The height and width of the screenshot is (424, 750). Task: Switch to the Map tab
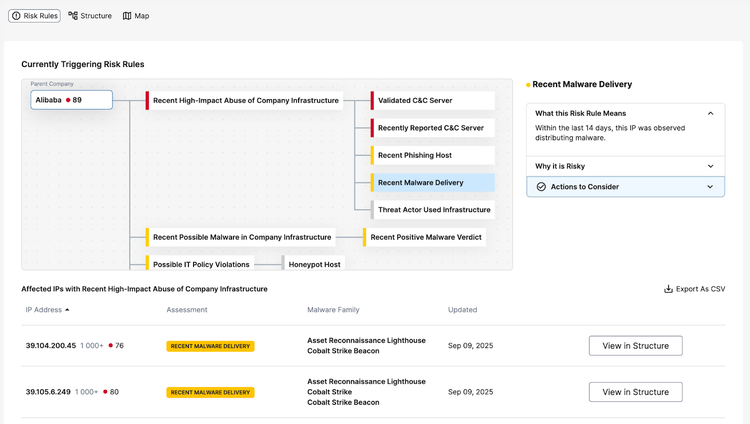click(x=135, y=16)
